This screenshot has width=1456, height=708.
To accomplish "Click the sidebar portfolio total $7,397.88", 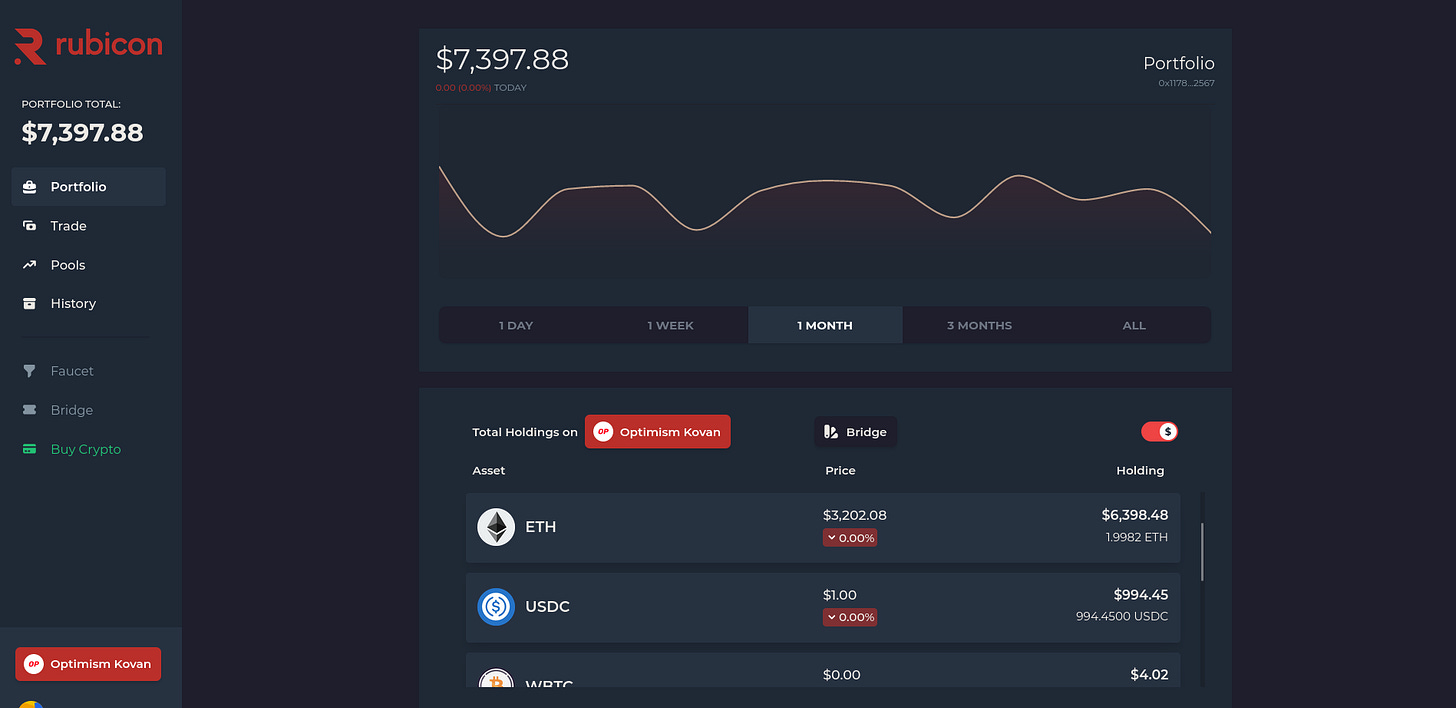I will pos(82,132).
